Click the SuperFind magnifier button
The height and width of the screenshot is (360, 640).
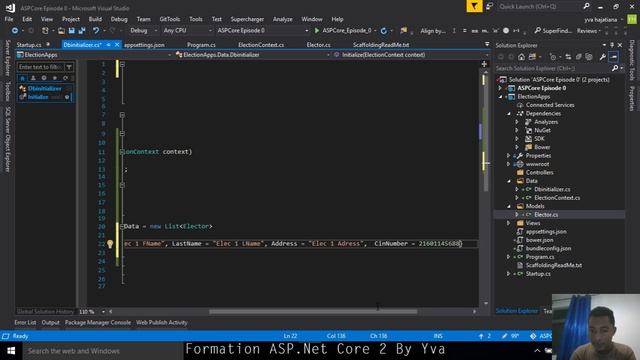[553, 31]
